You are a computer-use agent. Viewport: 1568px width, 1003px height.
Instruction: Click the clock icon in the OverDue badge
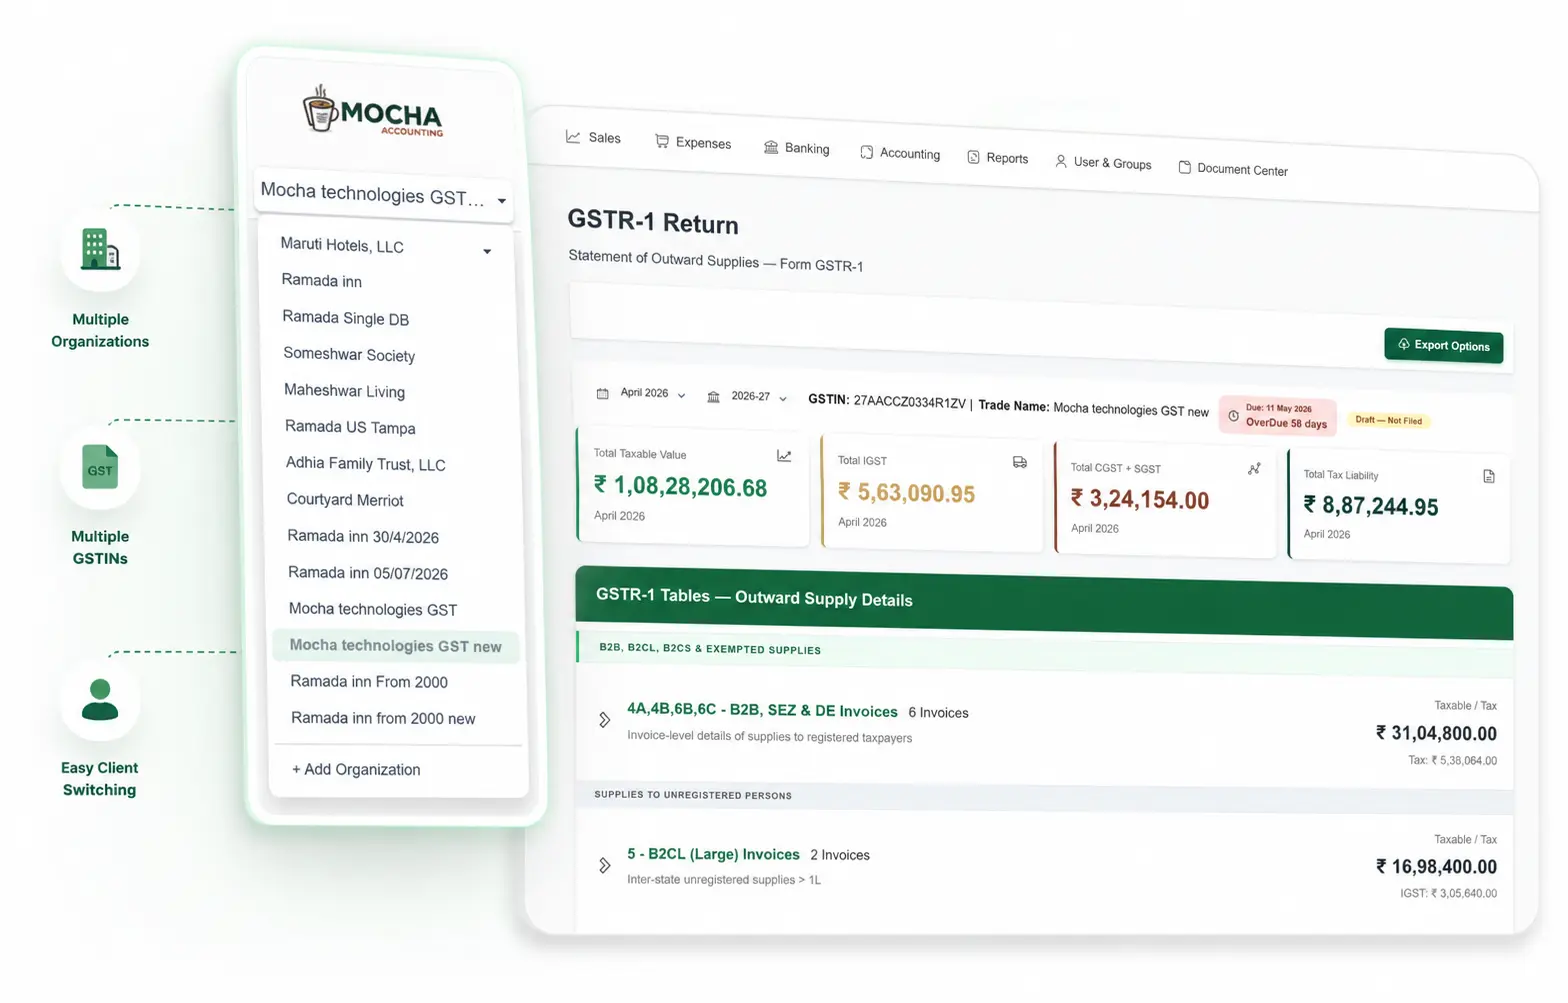point(1233,416)
